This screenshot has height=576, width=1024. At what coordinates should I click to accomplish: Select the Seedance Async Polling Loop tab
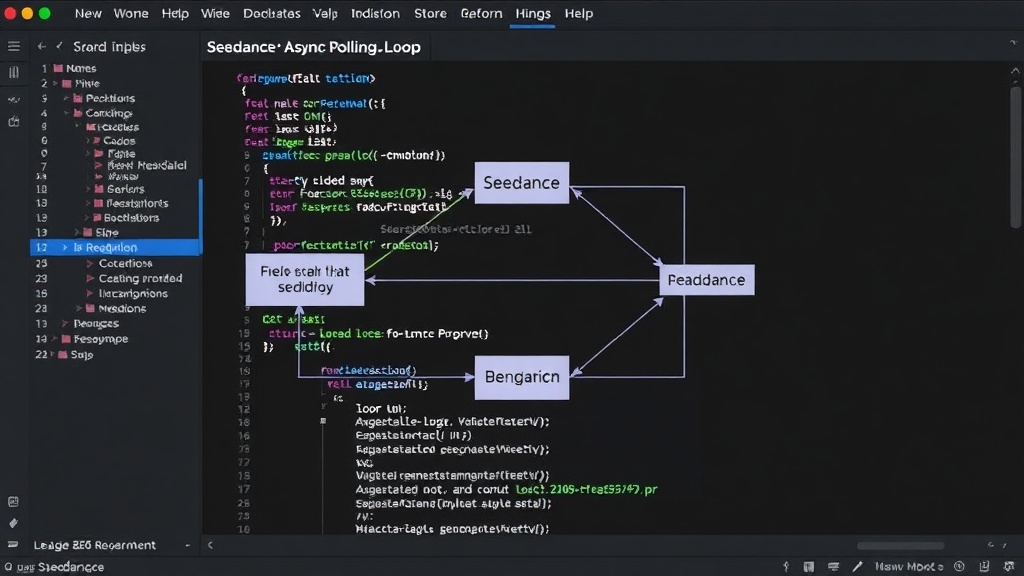313,47
